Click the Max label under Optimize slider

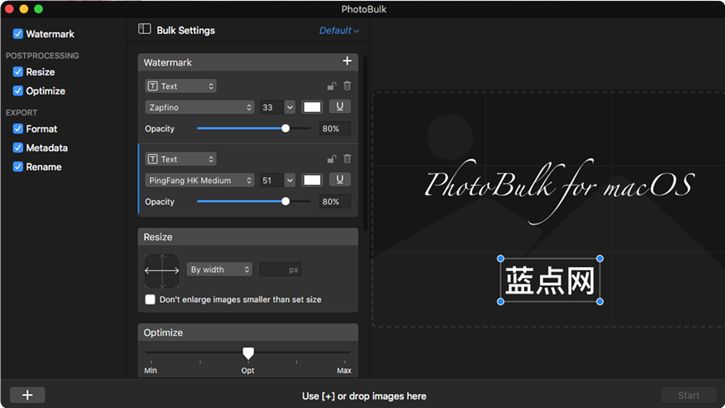[344, 371]
